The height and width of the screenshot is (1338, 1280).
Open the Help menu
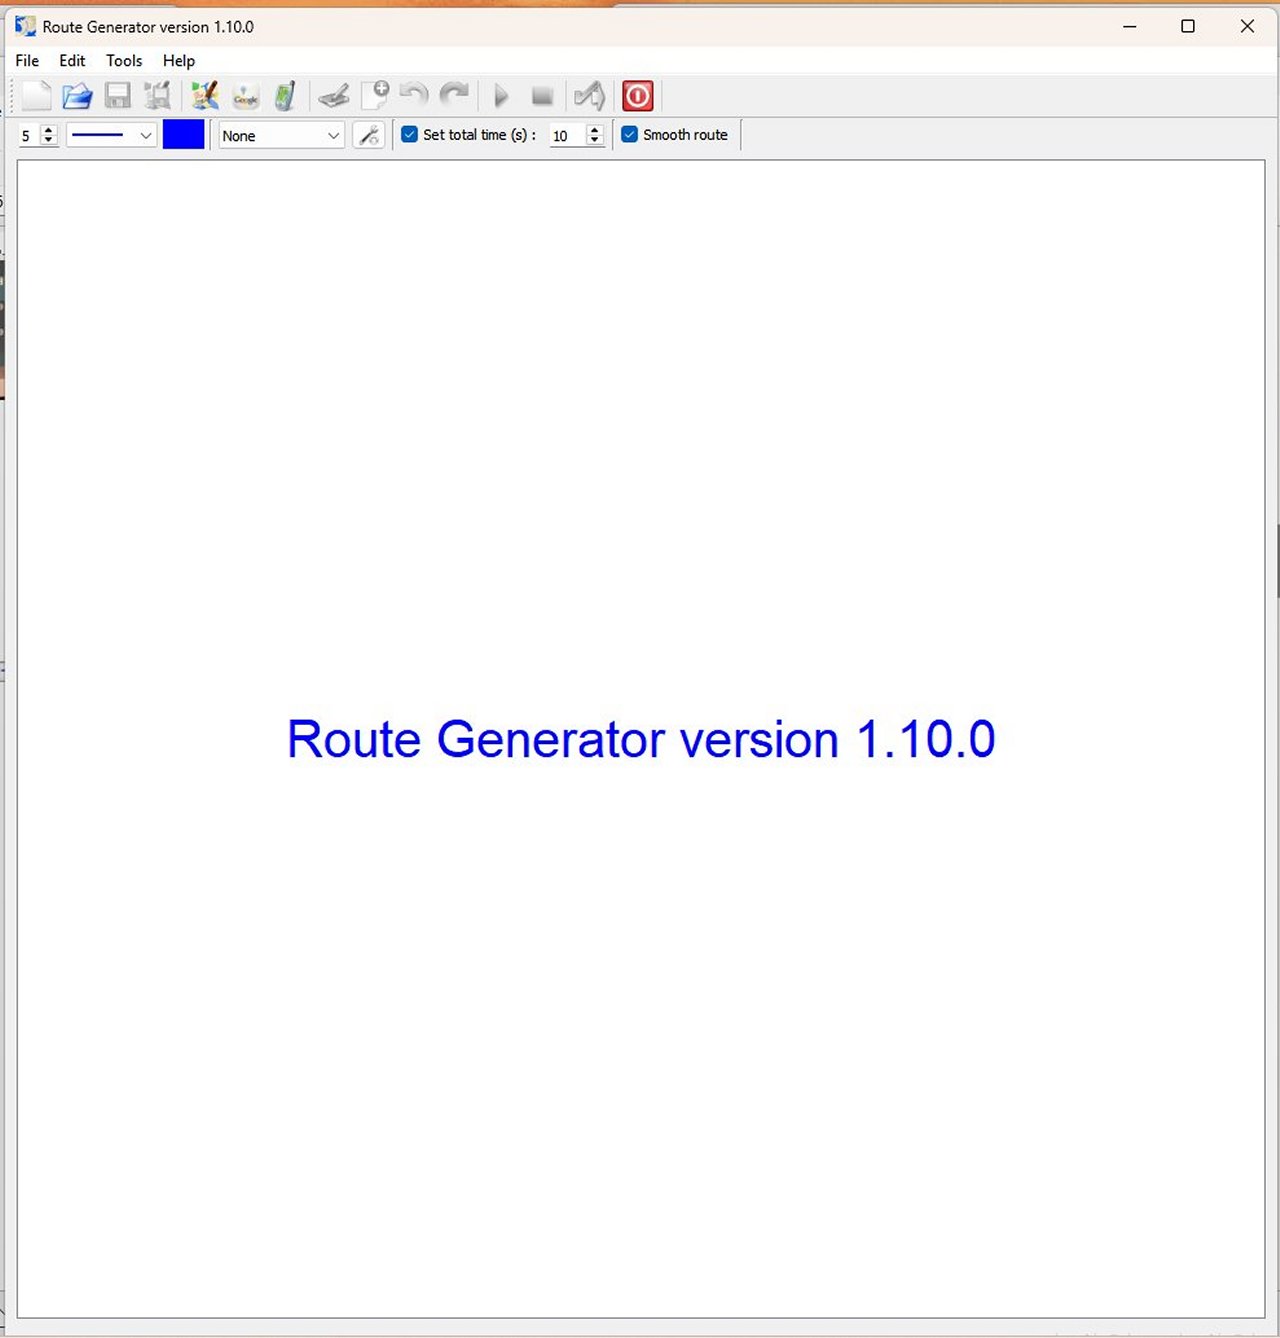[178, 61]
